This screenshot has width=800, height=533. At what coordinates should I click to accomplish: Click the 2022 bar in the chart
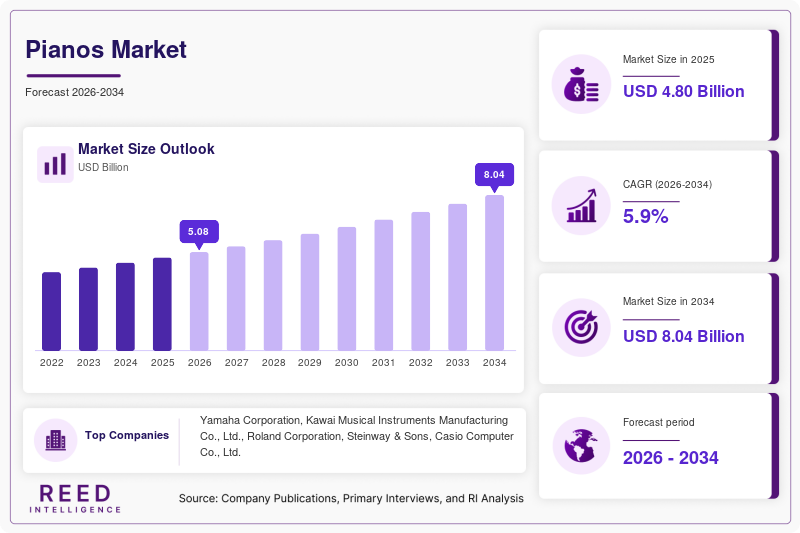pyautogui.click(x=52, y=312)
